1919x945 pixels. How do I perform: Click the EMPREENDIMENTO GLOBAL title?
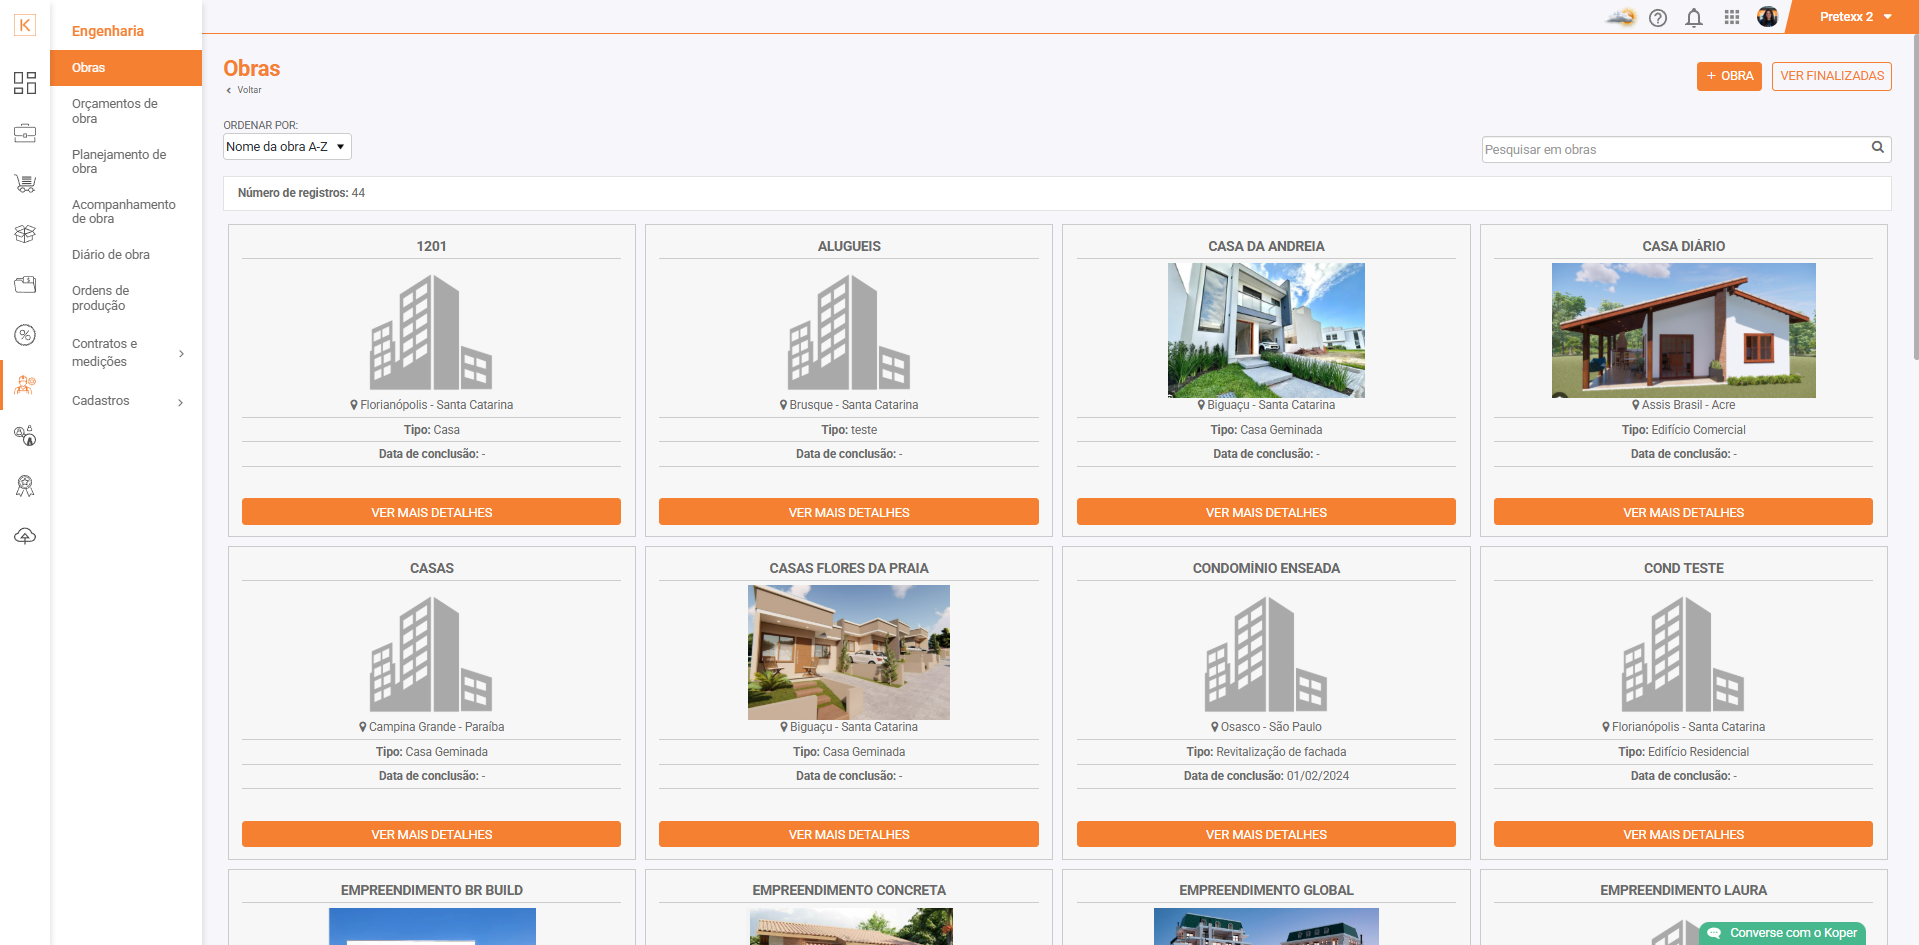click(x=1266, y=890)
